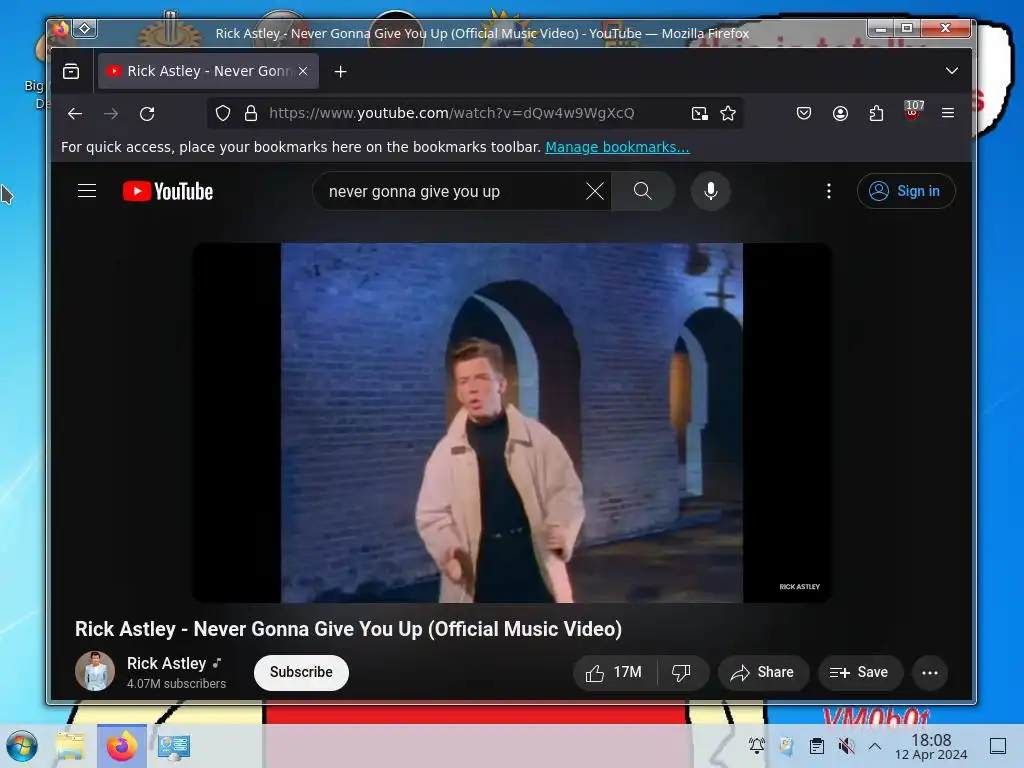This screenshot has width=1024, height=768.
Task: Close the Rick Astley YouTube tab
Action: [x=303, y=71]
